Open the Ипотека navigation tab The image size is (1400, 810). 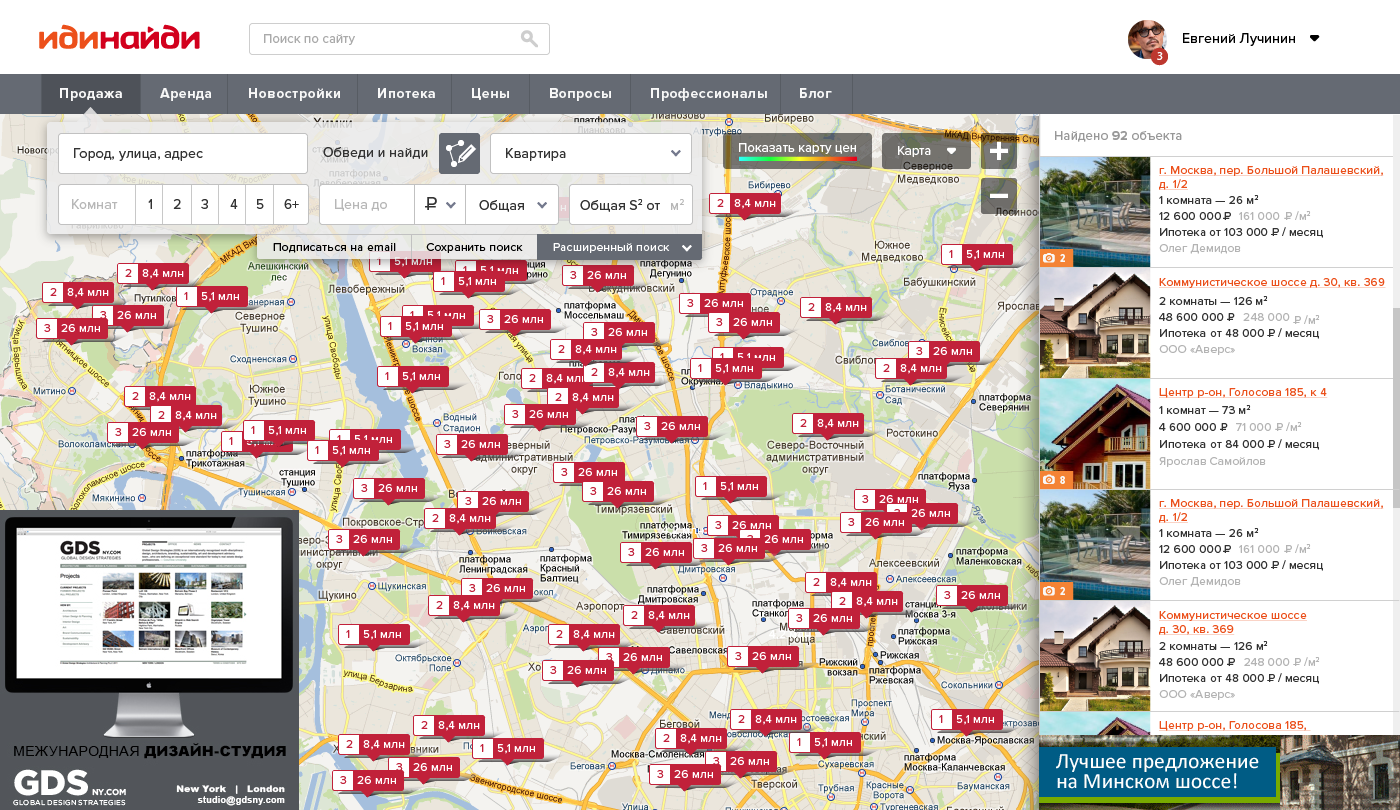(x=406, y=94)
